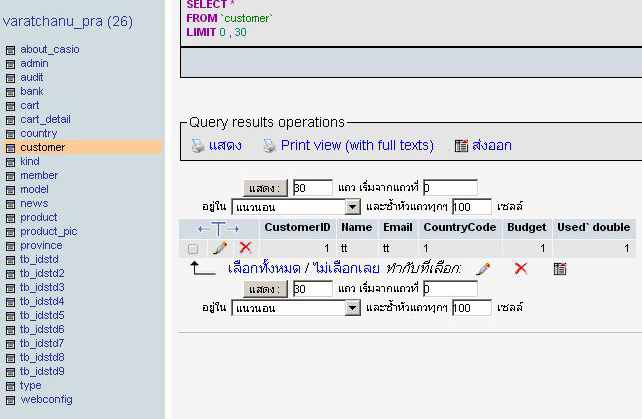Sort by the Used` double column header
The image size is (642, 419).
[x=594, y=227]
